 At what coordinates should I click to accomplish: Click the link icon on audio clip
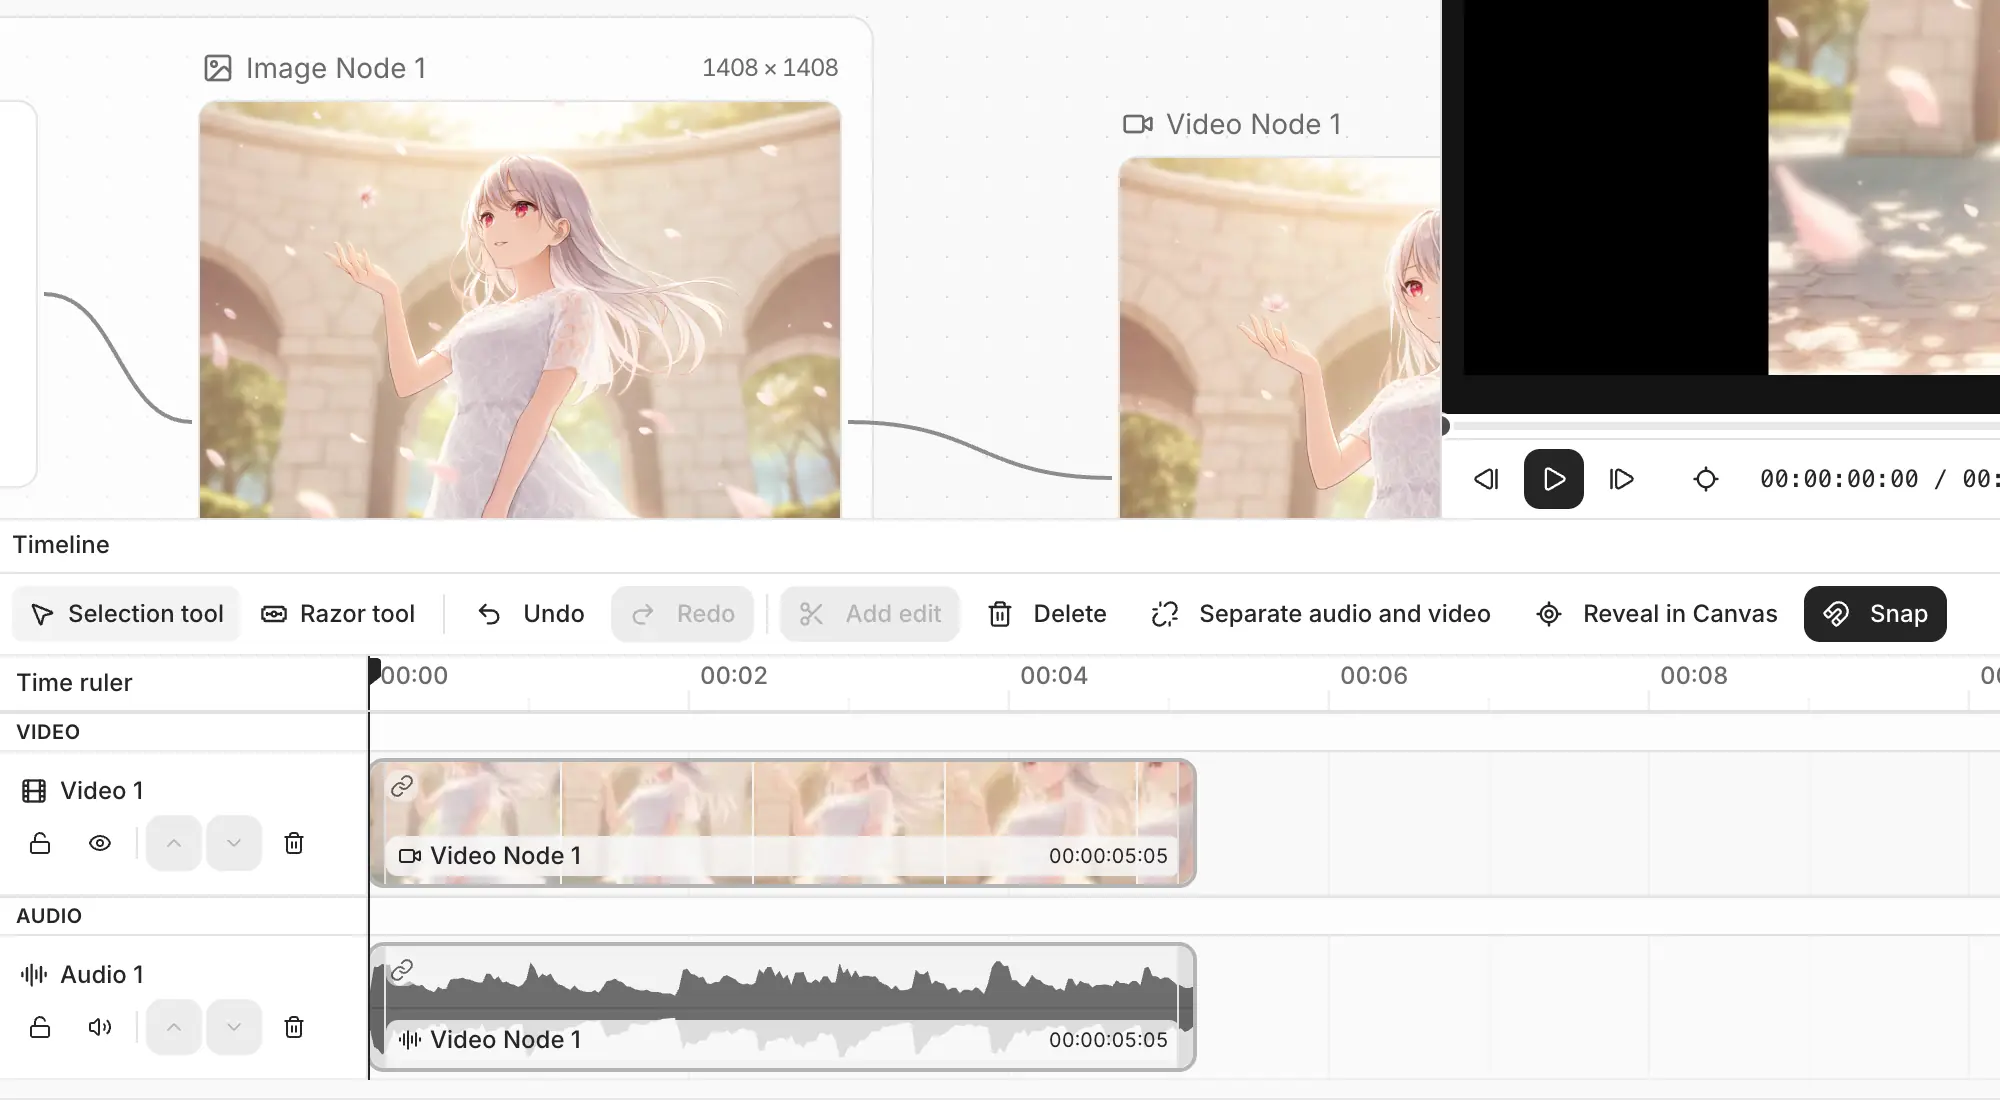coord(402,970)
